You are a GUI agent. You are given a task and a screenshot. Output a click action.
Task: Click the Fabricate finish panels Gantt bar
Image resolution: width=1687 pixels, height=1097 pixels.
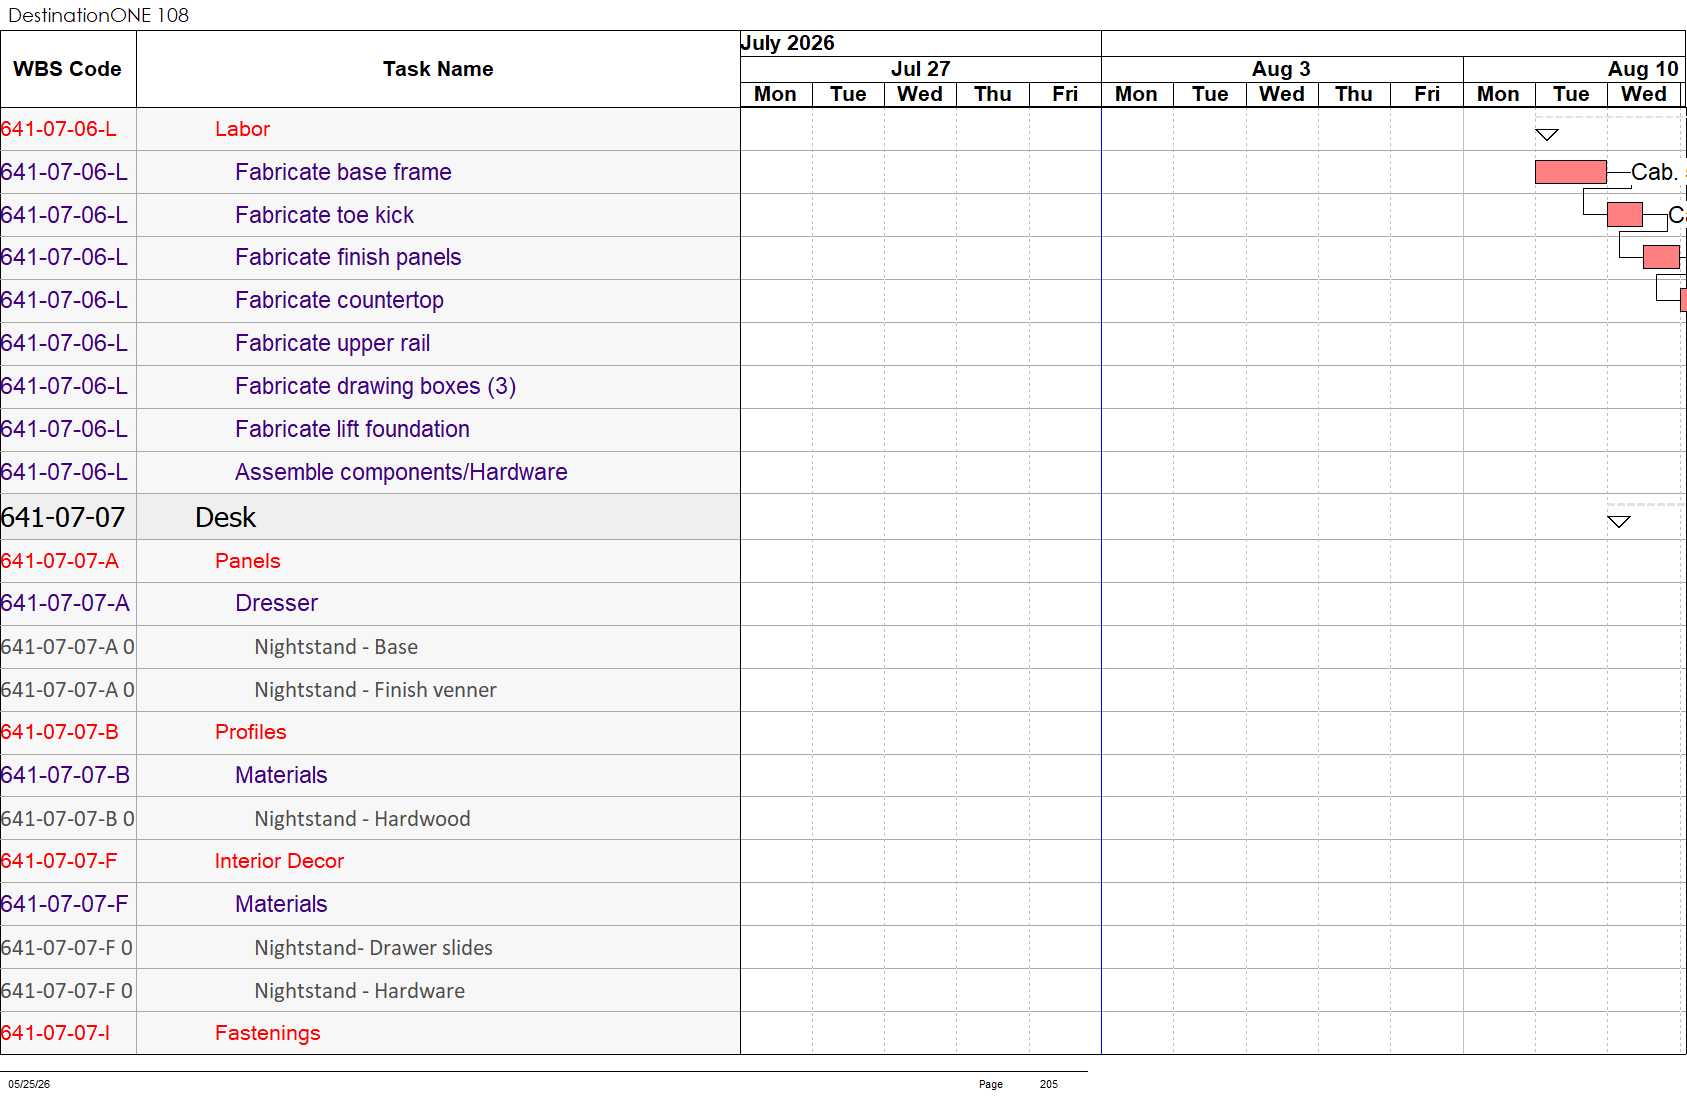[1661, 257]
